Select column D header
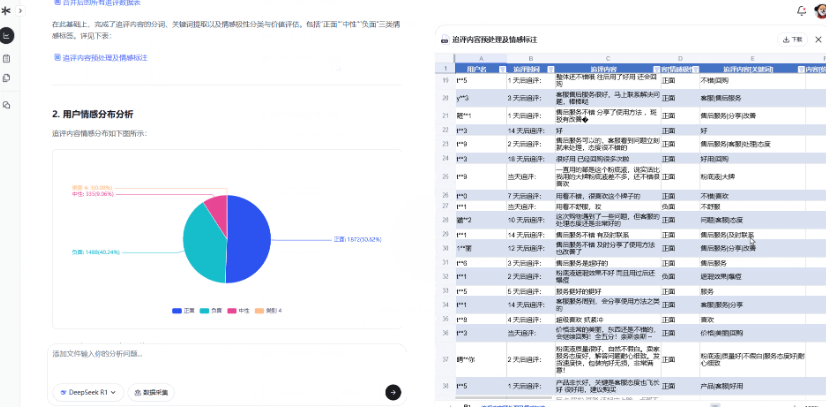 (x=680, y=59)
